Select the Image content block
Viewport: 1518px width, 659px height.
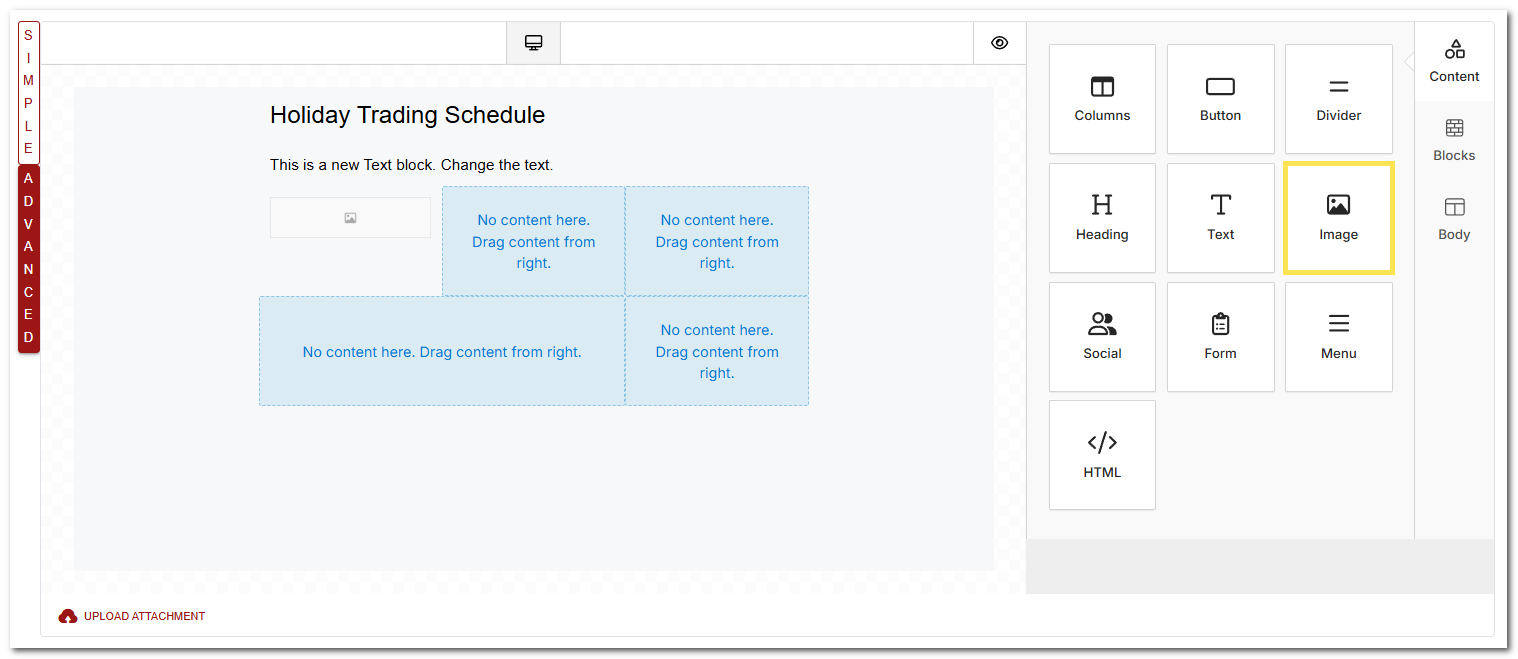point(1338,218)
